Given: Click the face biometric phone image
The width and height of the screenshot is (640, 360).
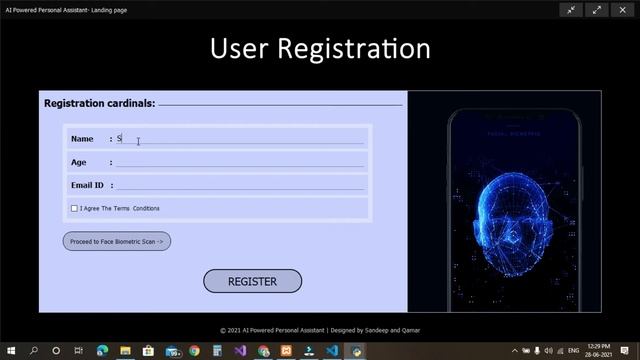Looking at the screenshot, I should point(504,202).
